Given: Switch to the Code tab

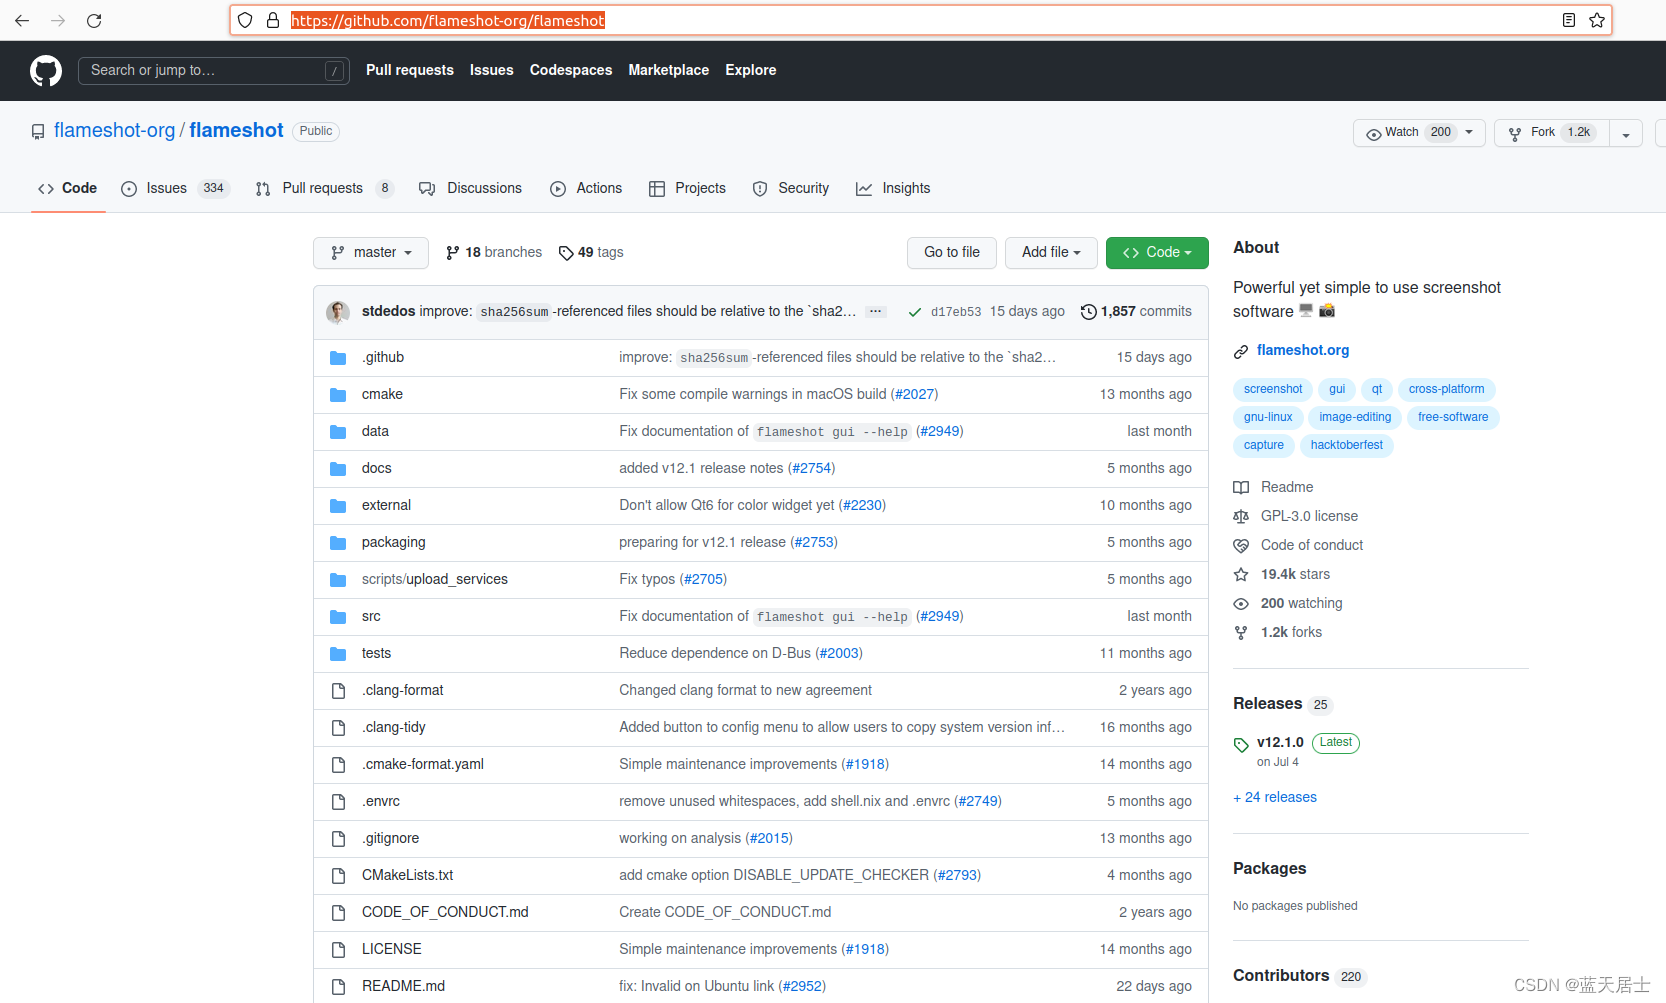Looking at the screenshot, I should pyautogui.click(x=68, y=189).
